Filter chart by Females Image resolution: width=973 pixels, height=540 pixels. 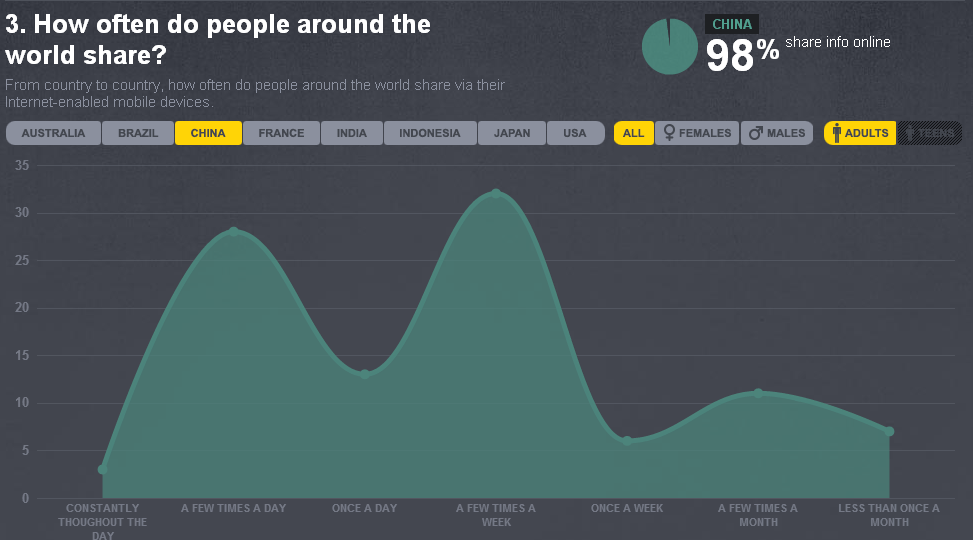(697, 133)
